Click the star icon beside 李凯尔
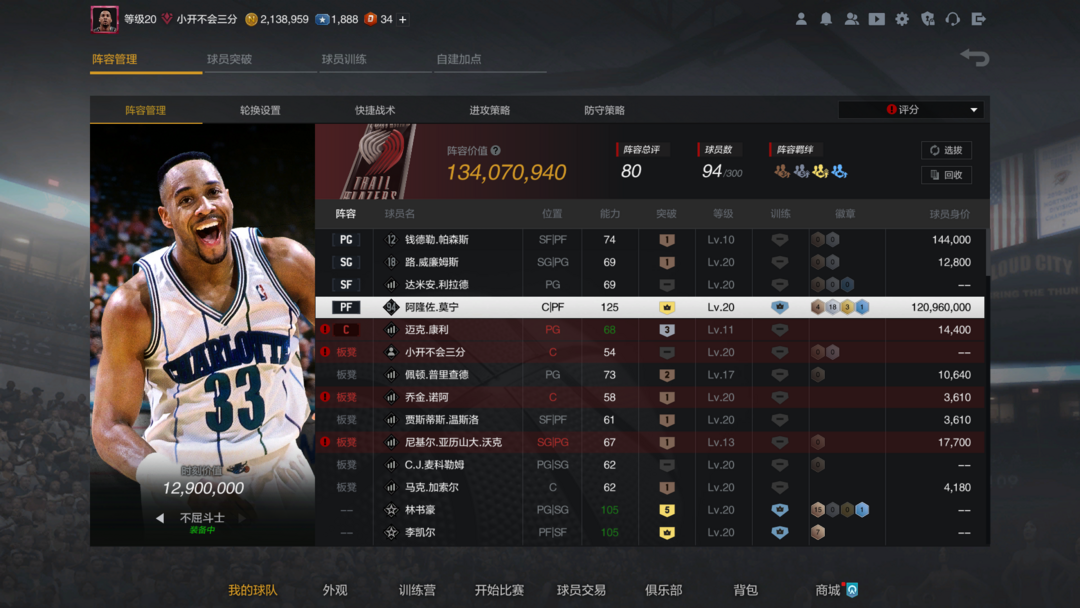This screenshot has height=608, width=1080. [x=391, y=532]
